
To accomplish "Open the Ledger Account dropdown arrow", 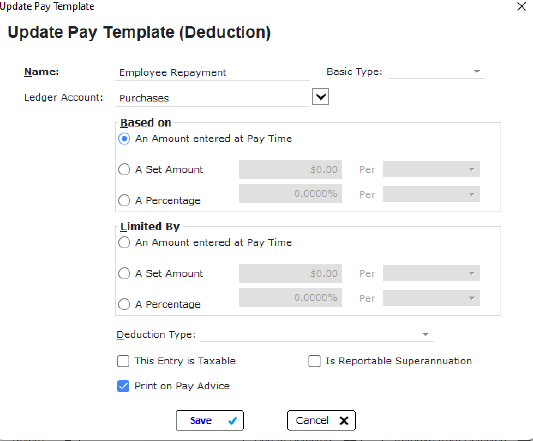I will [320, 97].
